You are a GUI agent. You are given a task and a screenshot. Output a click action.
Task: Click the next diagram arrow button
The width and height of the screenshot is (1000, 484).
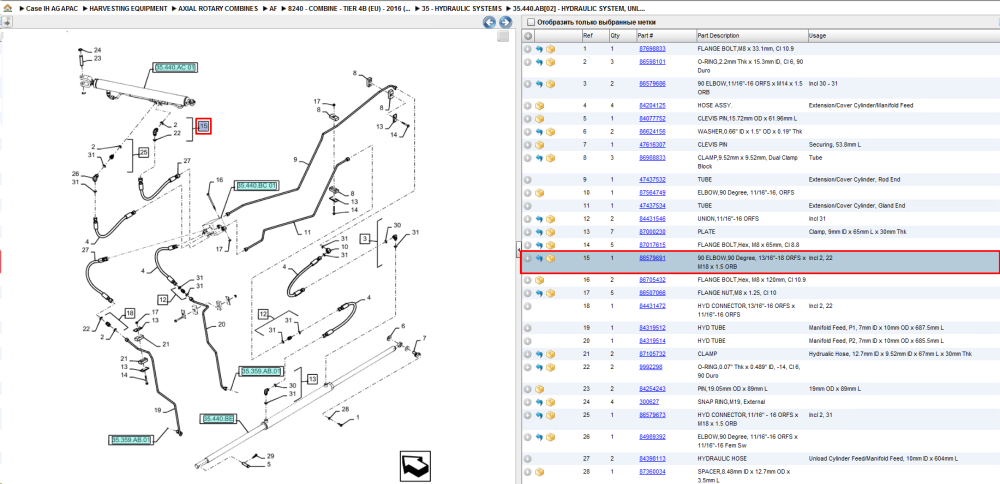pyautogui.click(x=504, y=23)
